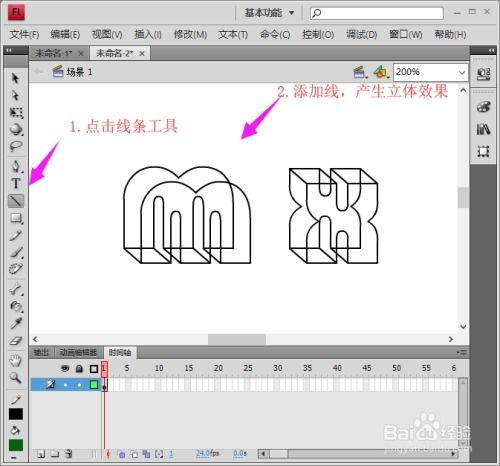Expand the right panel dock arrows
This screenshot has width=500, height=466.
coord(492,50)
